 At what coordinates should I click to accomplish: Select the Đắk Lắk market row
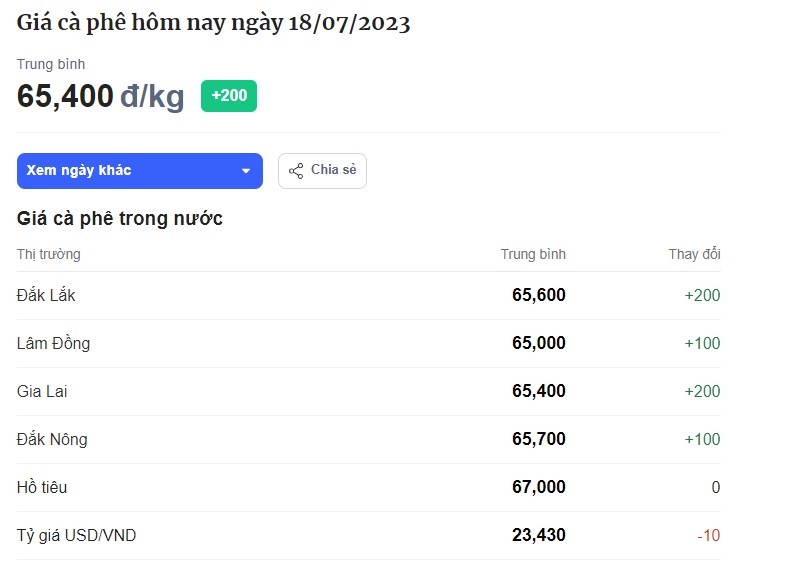(369, 295)
